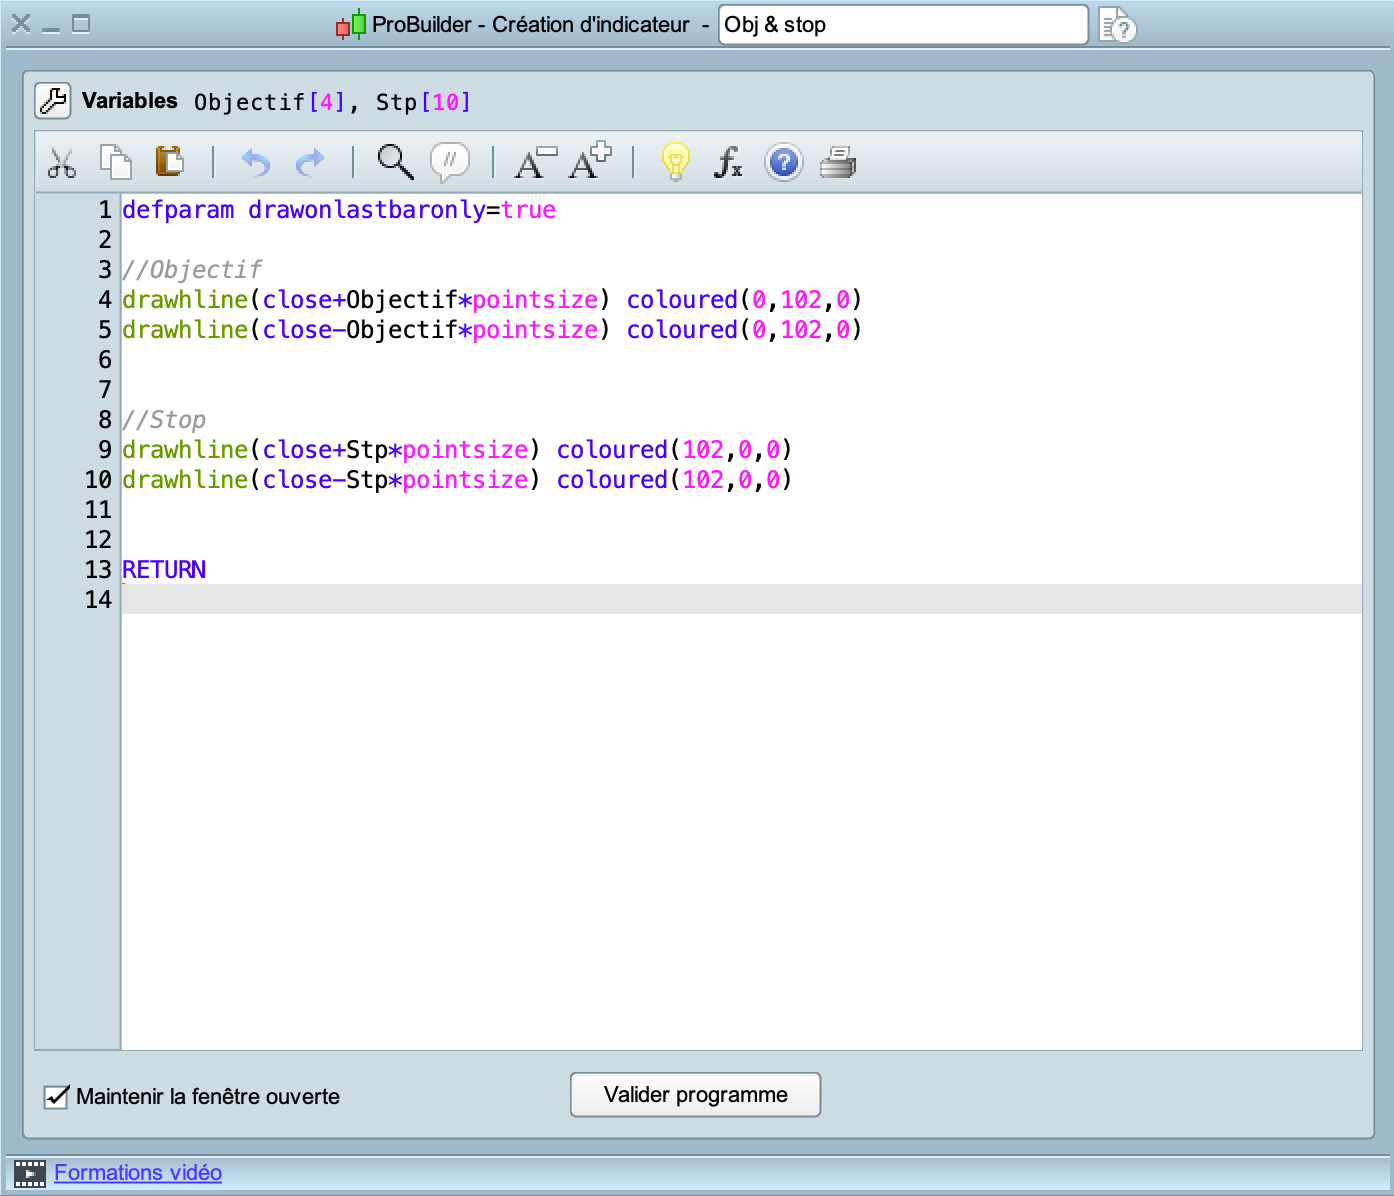Toggle 'Maintenir la fenêtre ouverte' checkbox
This screenshot has height=1196, width=1394.
(x=57, y=1097)
